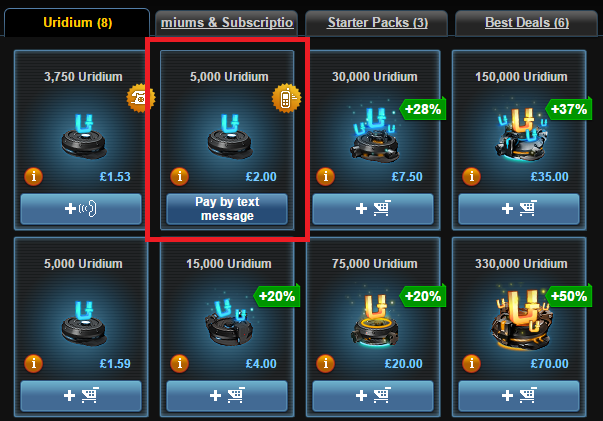Add the £4.00 Uridium pack to cart

point(227,396)
